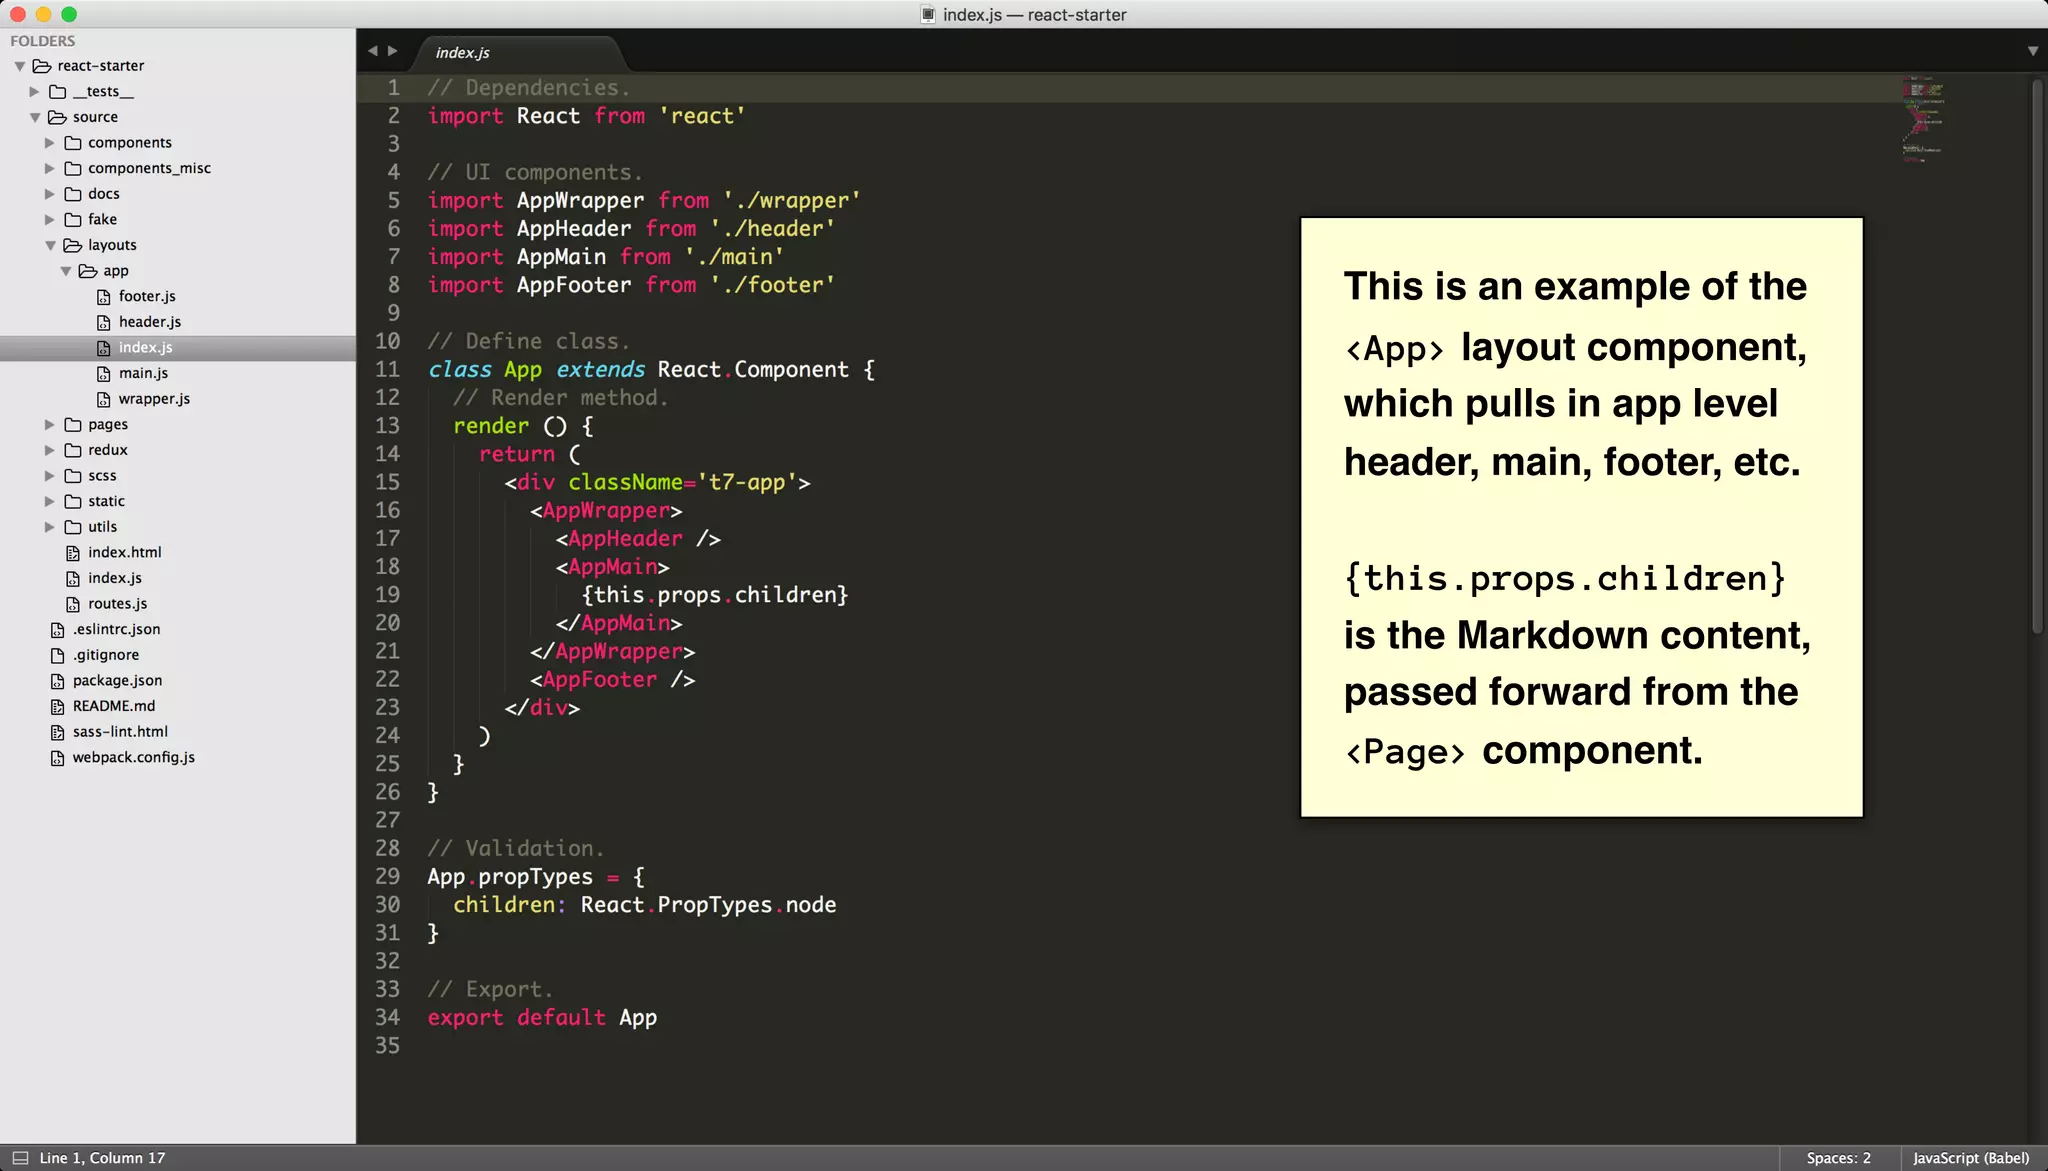Screen dimensions: 2048x1171
Task: Select index.js in the app folder
Action: tap(146, 348)
